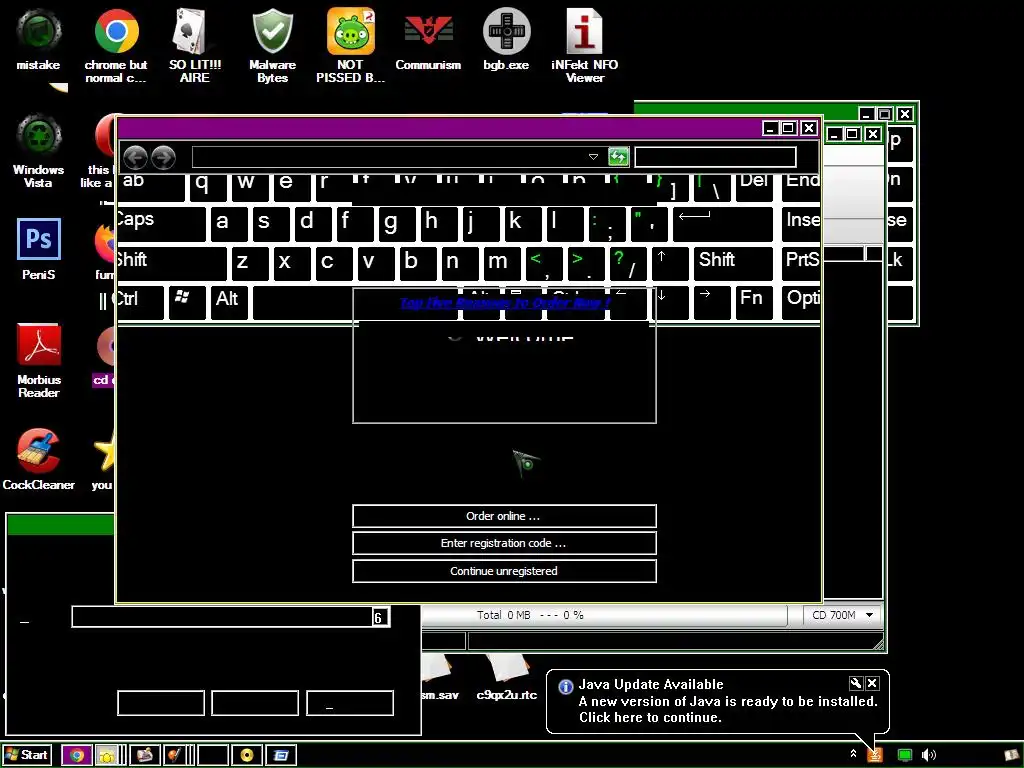Screen dimensions: 1024x768
Task: Open Morbius Reader PDF icon
Action: pyautogui.click(x=39, y=360)
